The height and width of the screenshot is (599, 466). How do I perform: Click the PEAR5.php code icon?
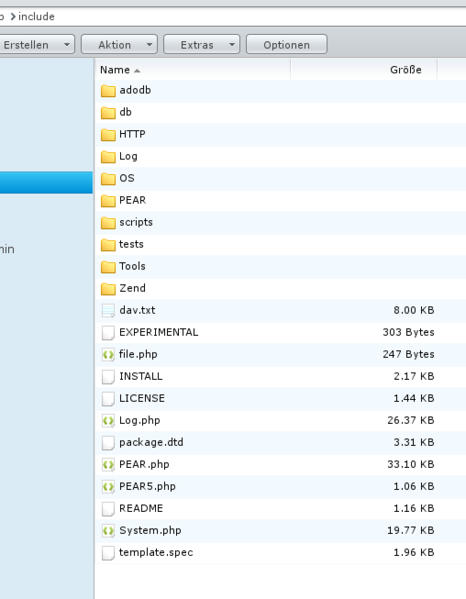pyautogui.click(x=108, y=487)
